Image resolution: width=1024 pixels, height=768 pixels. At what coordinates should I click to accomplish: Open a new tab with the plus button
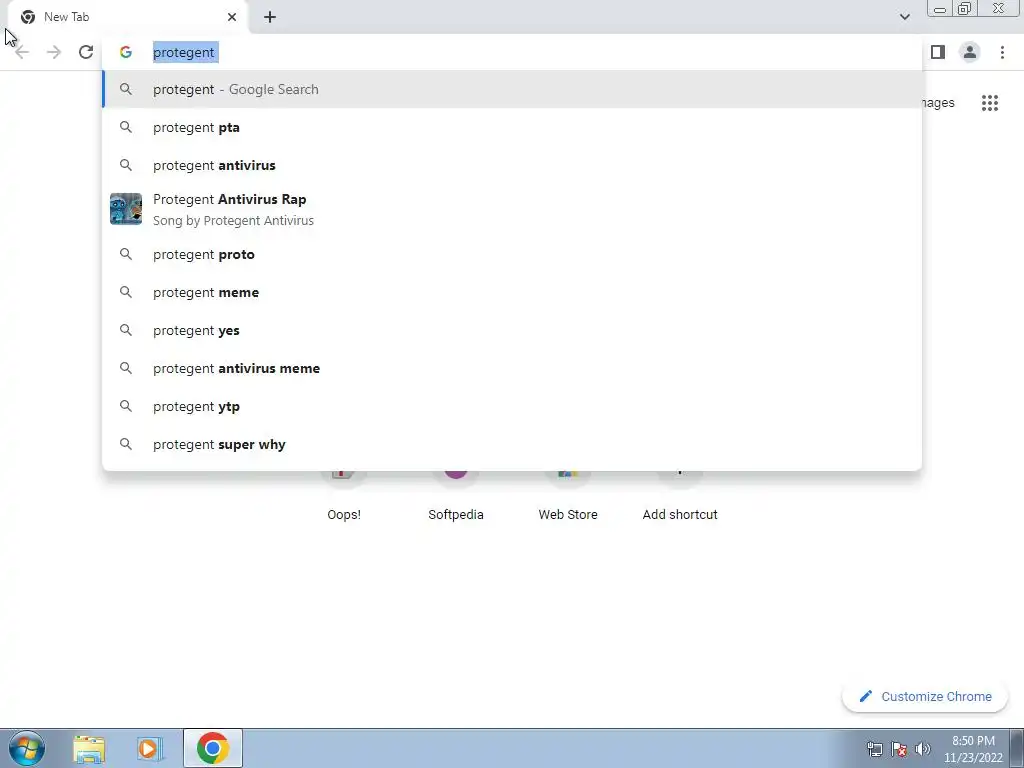270,17
